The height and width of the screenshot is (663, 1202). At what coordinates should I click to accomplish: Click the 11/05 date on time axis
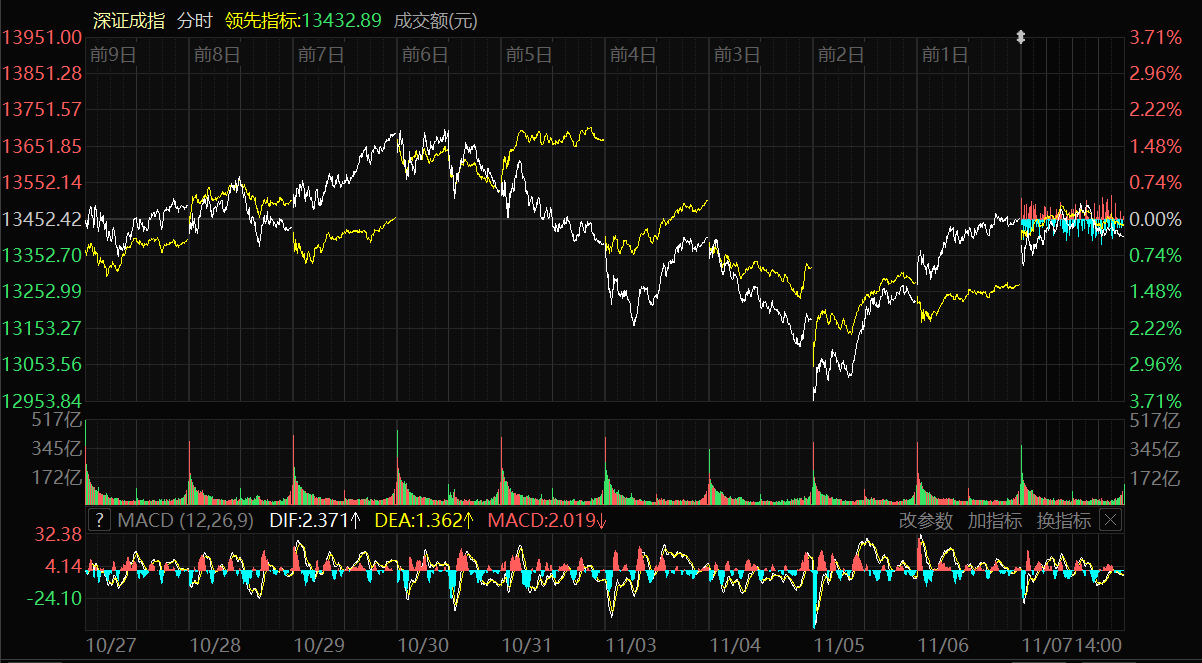tap(840, 645)
